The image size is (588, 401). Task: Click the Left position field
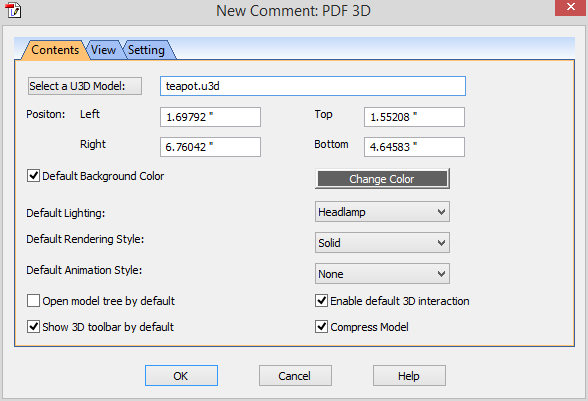pos(210,117)
